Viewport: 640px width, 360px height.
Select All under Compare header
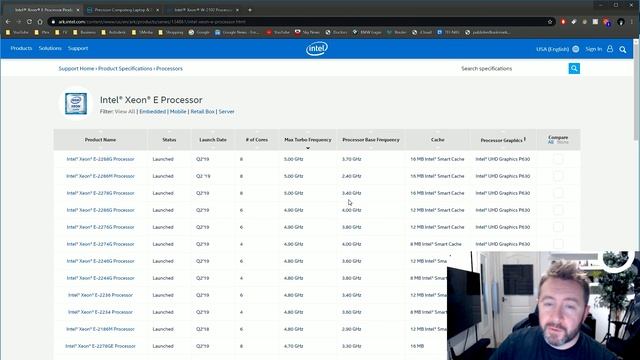click(551, 142)
